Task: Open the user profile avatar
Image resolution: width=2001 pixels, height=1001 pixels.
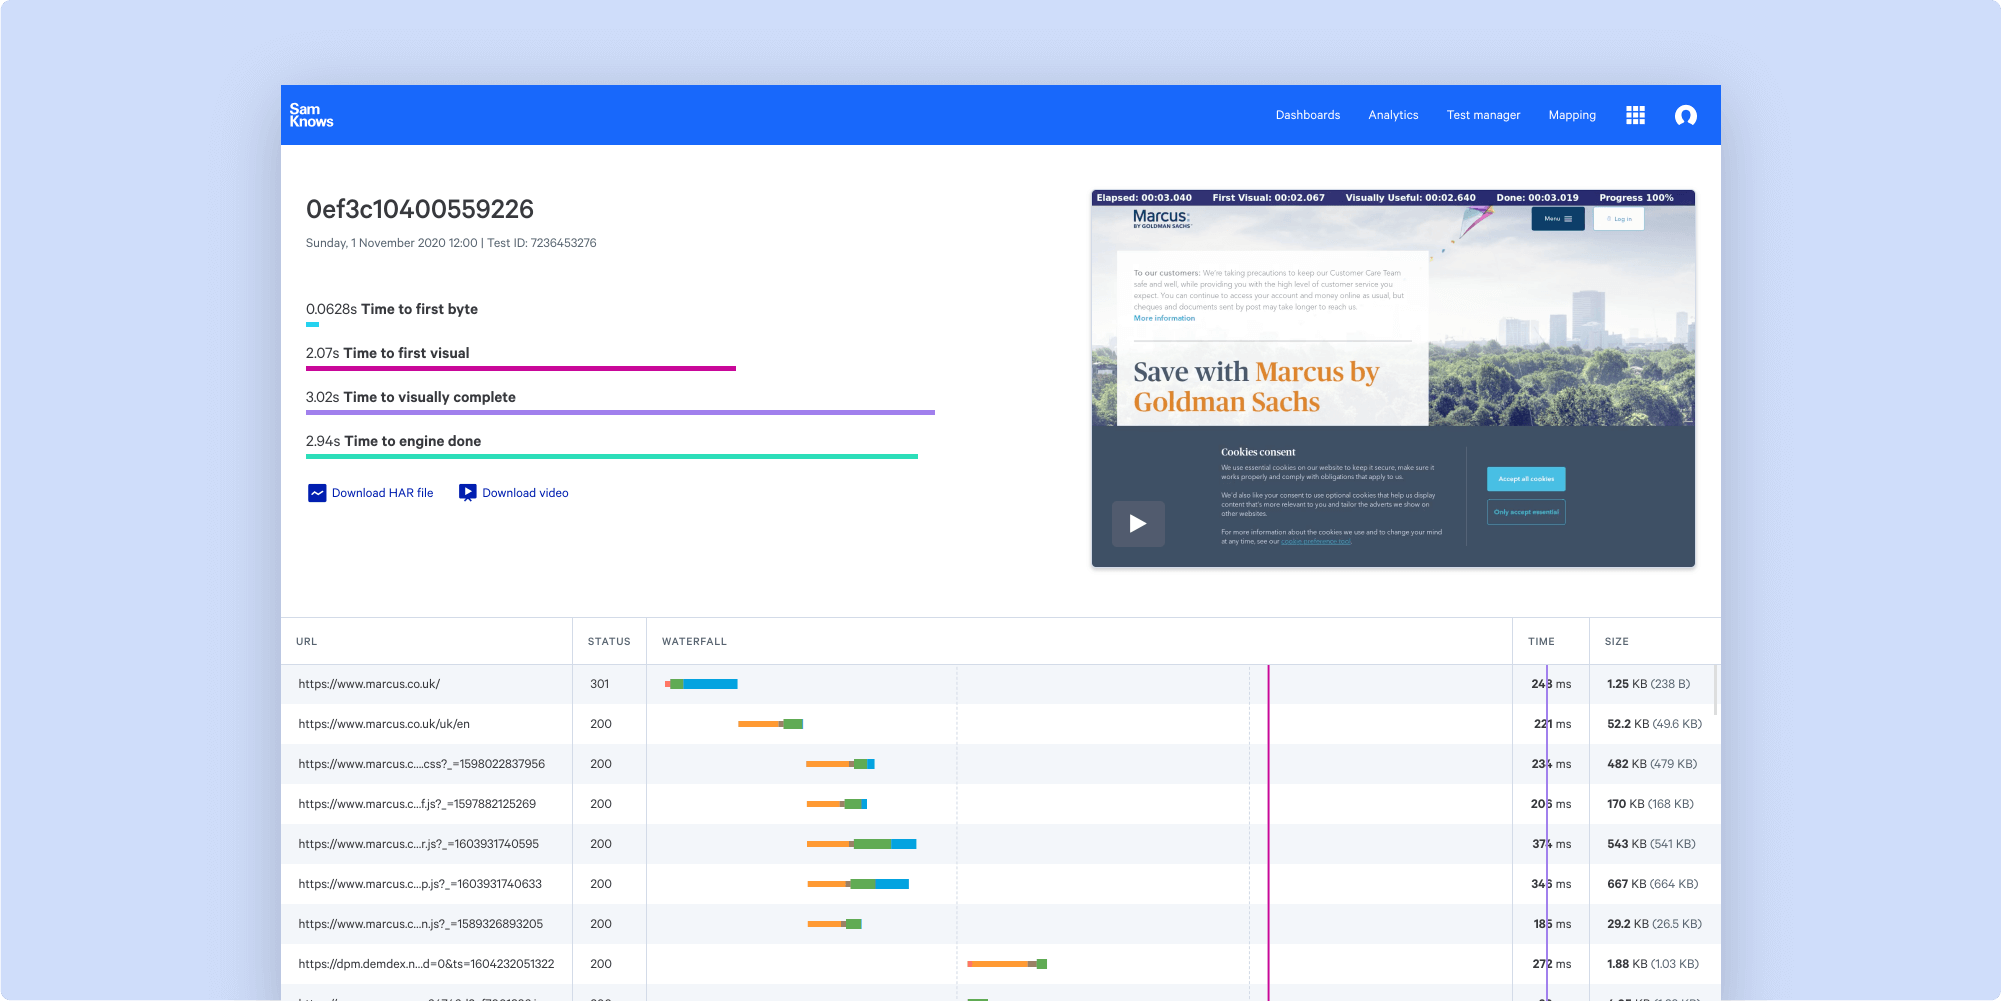Action: (x=1685, y=115)
